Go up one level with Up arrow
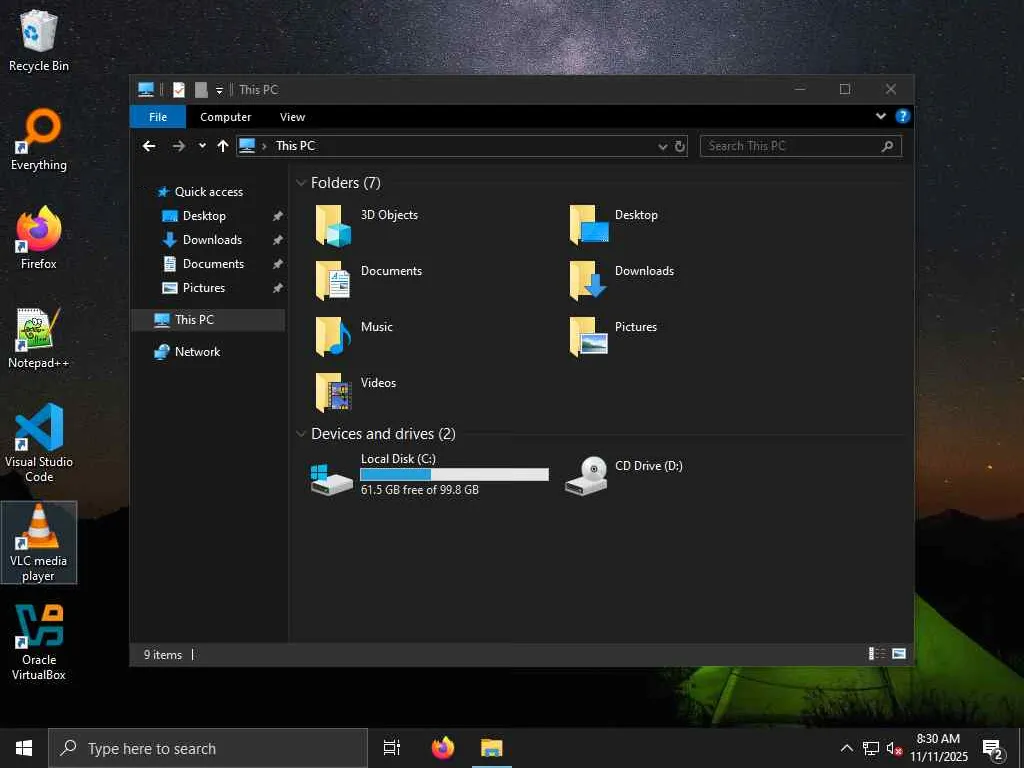The image size is (1024, 768). tap(223, 146)
